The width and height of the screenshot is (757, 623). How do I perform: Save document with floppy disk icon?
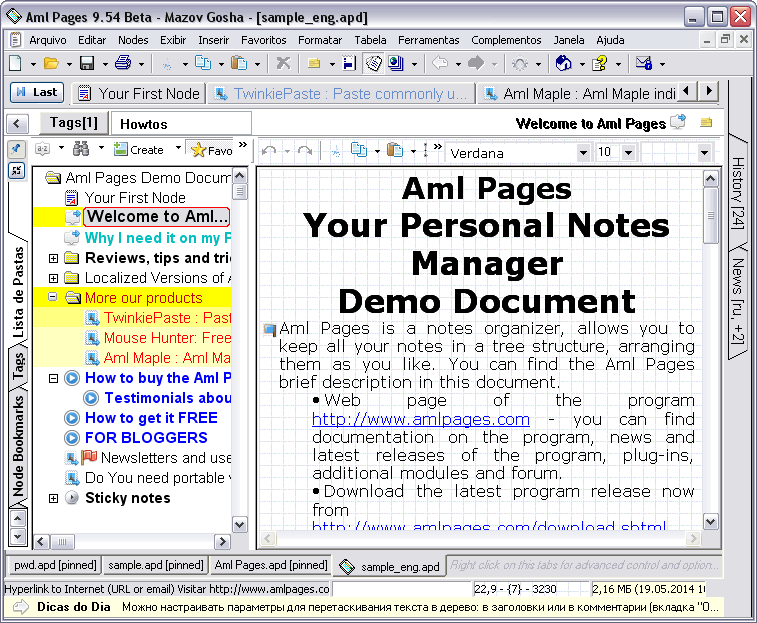87,63
